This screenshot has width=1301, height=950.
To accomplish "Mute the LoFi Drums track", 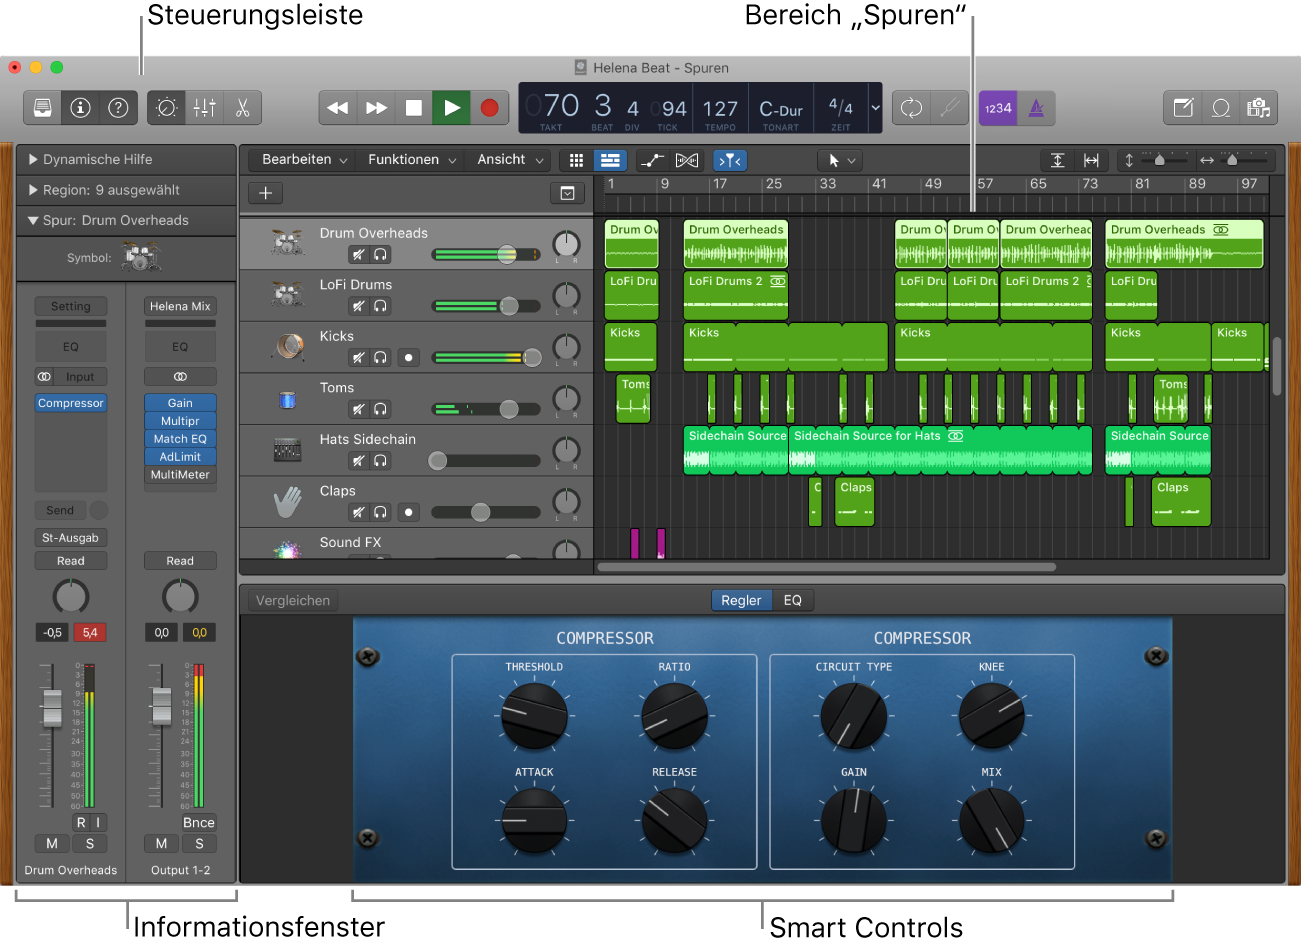I will click(357, 306).
